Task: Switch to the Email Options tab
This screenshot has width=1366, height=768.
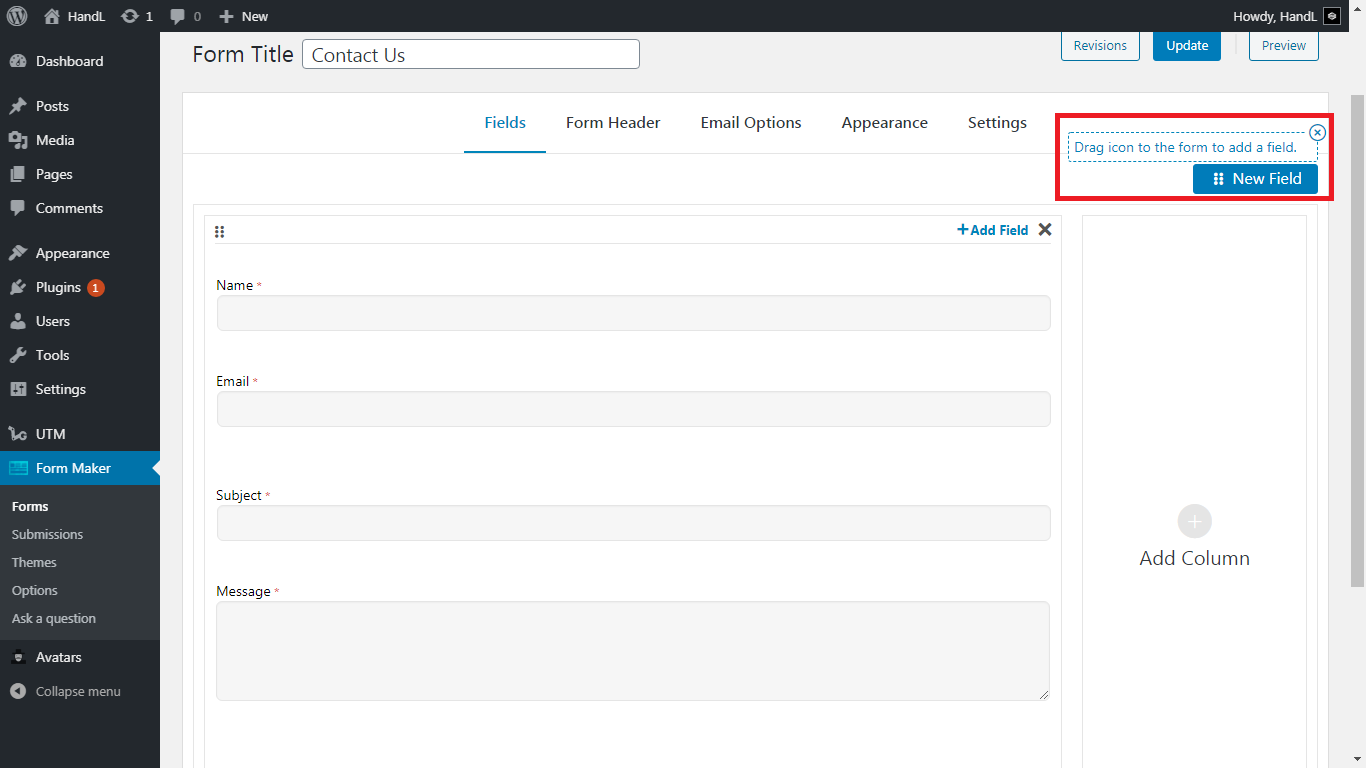Action: (751, 123)
